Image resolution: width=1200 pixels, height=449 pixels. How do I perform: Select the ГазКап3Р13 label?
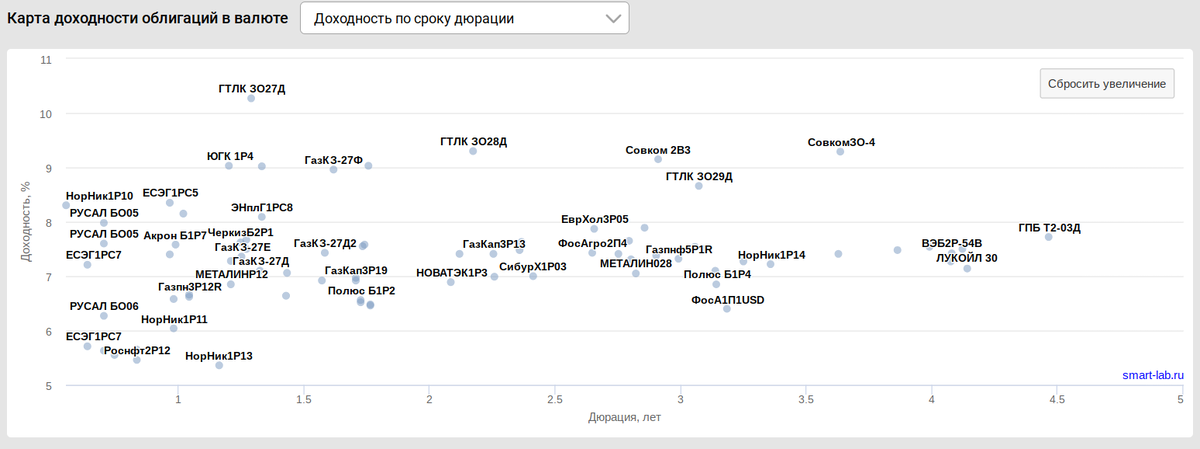(x=494, y=244)
